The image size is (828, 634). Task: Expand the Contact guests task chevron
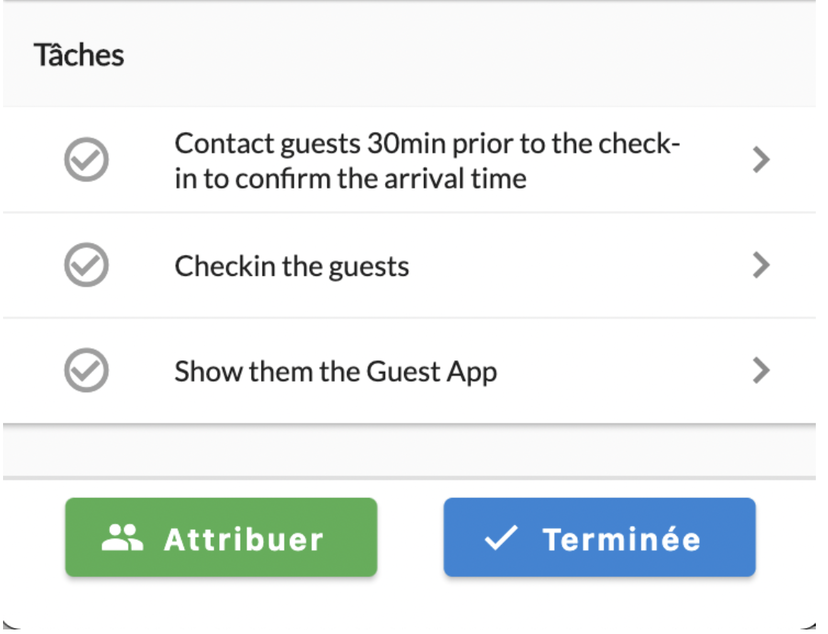coord(761,159)
